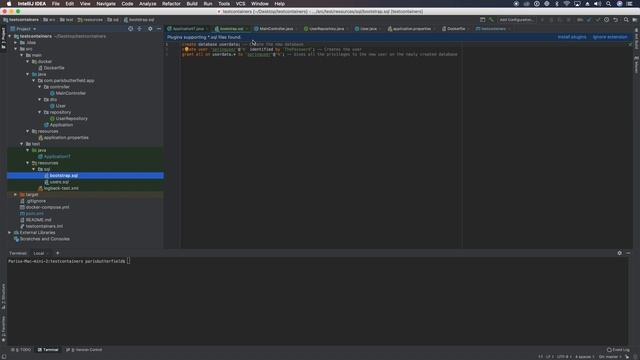The image size is (640, 360).
Task: Collapse the testcontainers root folder
Action: [x=10, y=36]
